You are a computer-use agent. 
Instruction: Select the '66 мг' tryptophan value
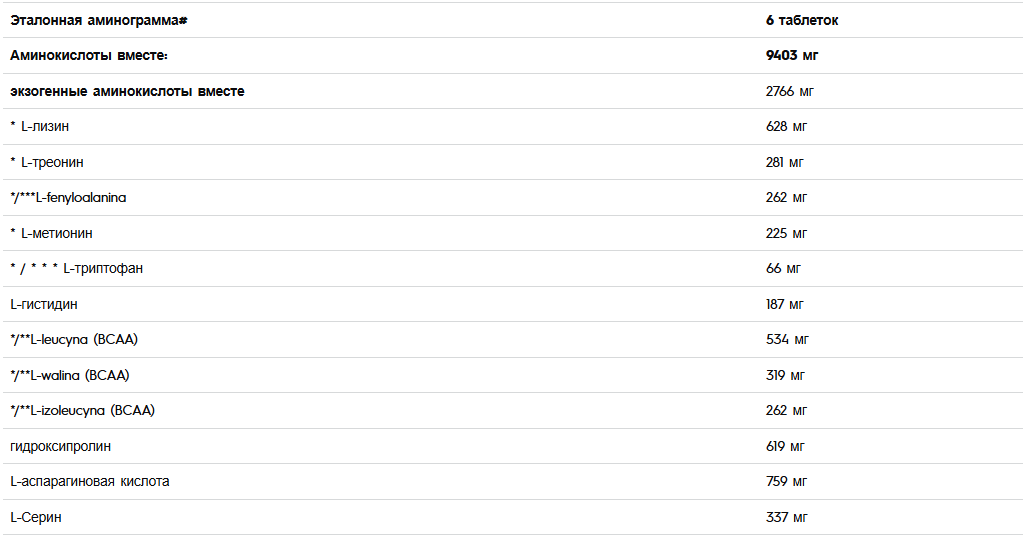[x=783, y=268]
